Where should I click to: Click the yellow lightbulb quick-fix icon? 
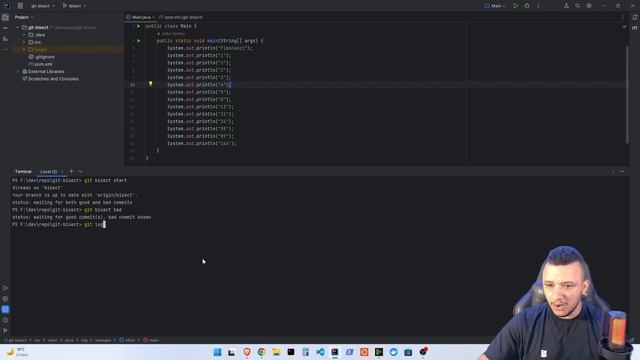151,84
